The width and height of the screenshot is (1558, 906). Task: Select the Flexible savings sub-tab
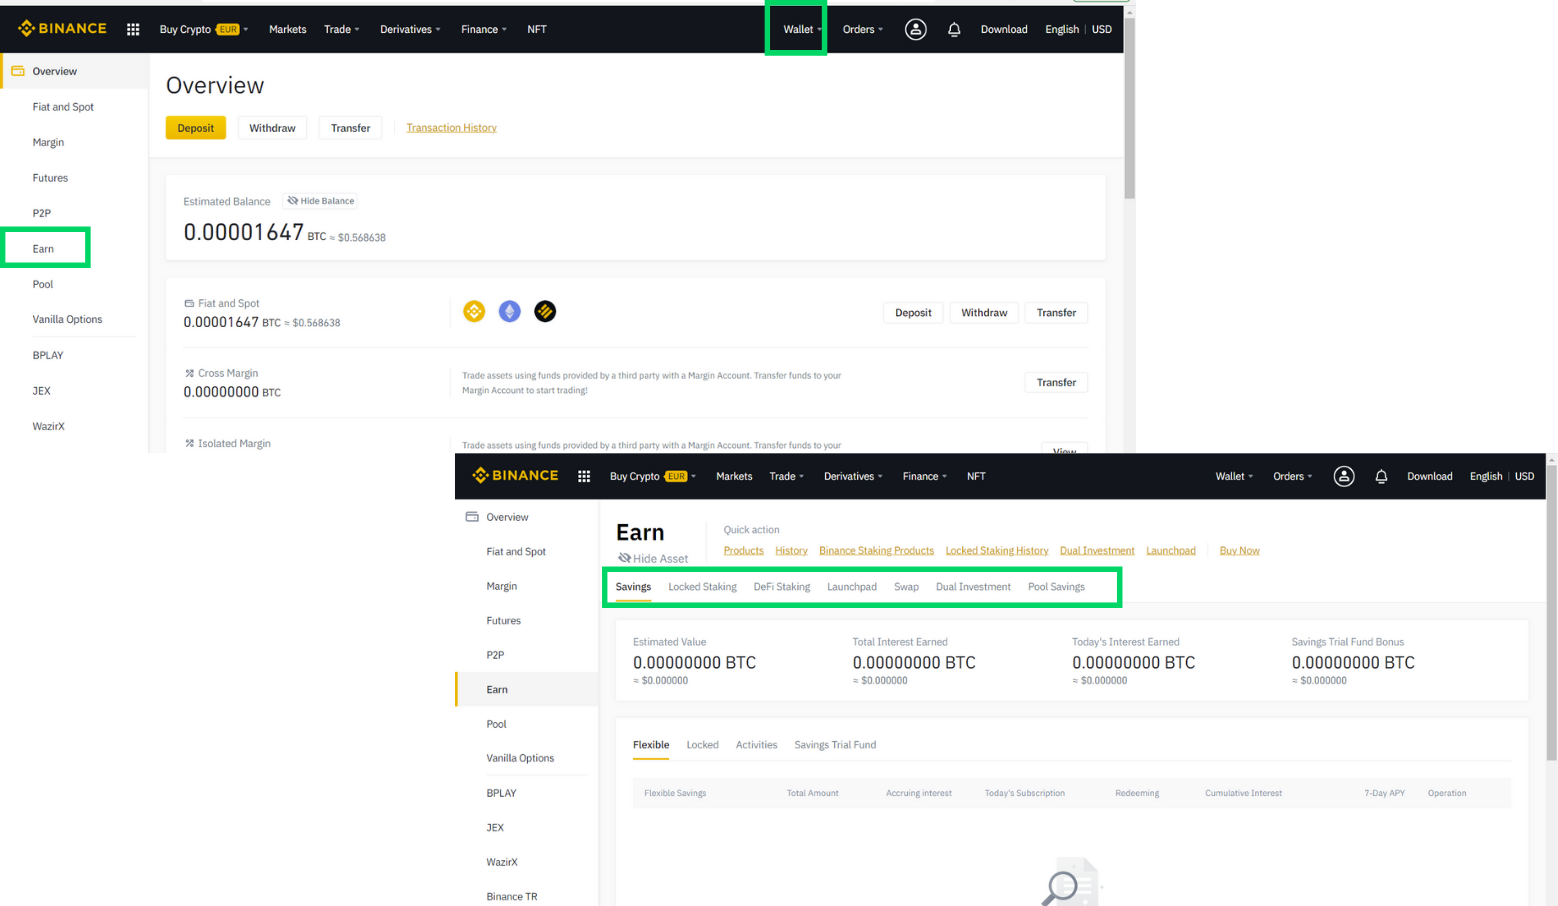[651, 745]
